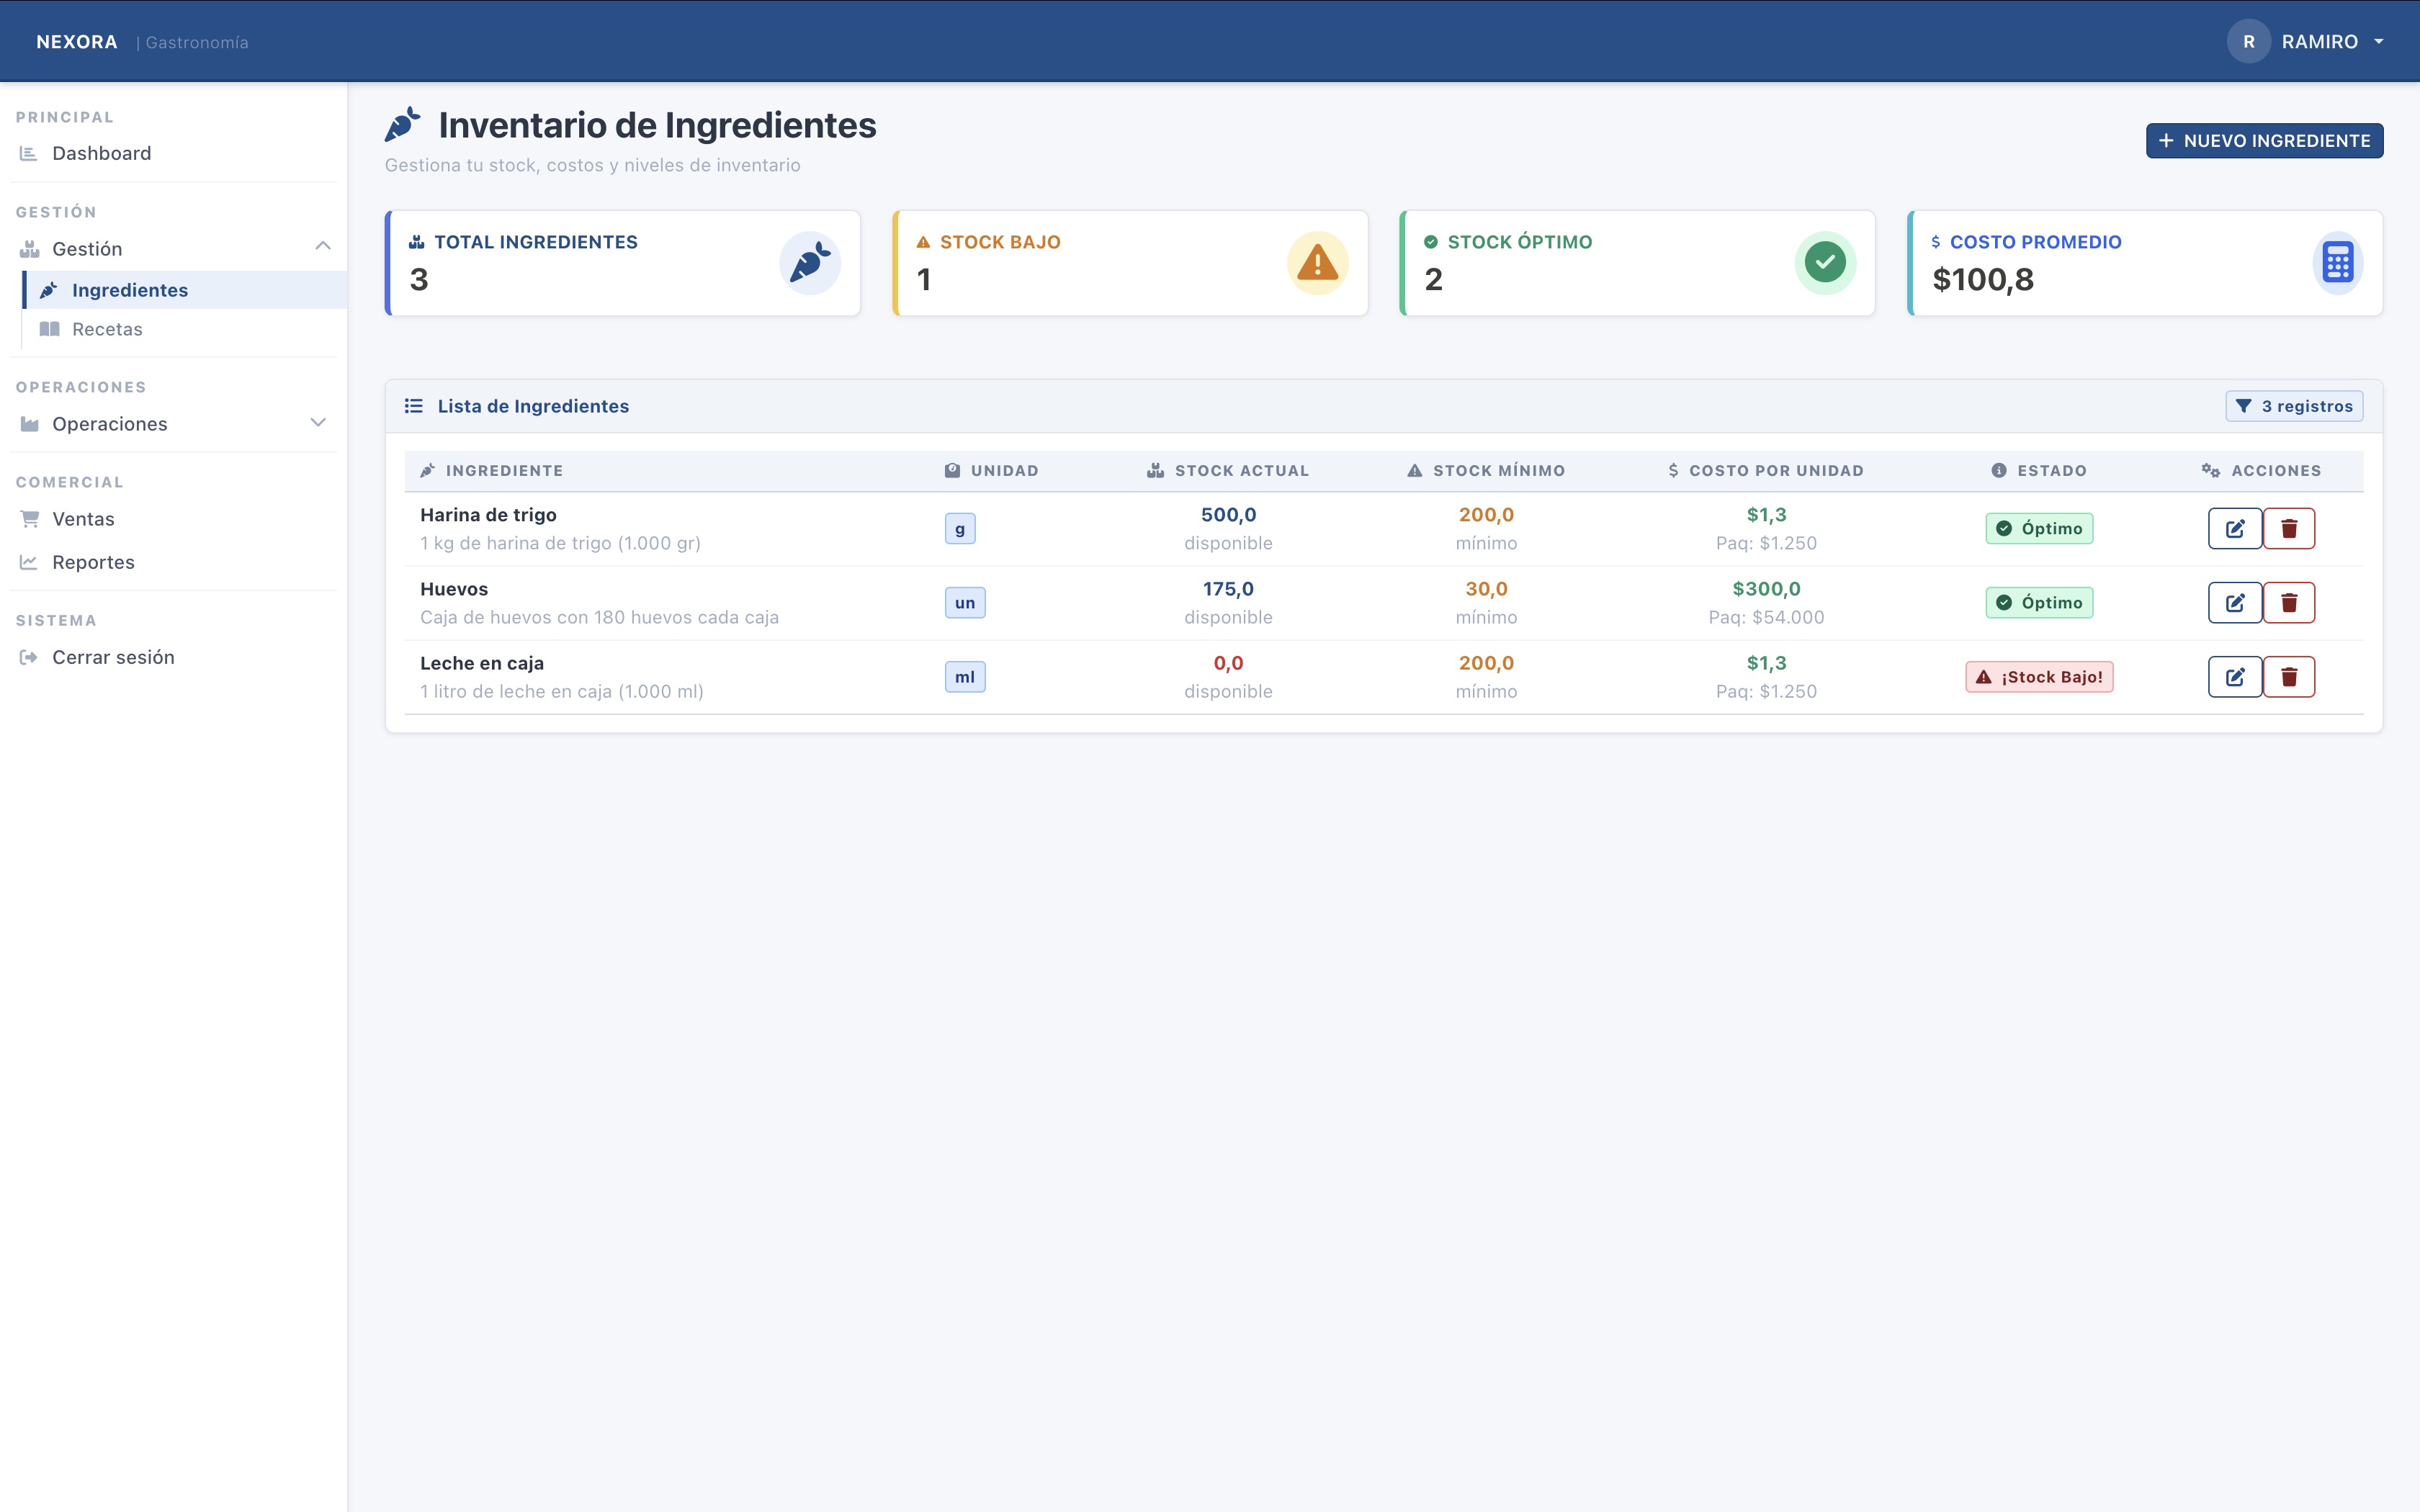Click the ¡Stock Bajo! status badge
Image resolution: width=2420 pixels, height=1512 pixels.
tap(2039, 677)
